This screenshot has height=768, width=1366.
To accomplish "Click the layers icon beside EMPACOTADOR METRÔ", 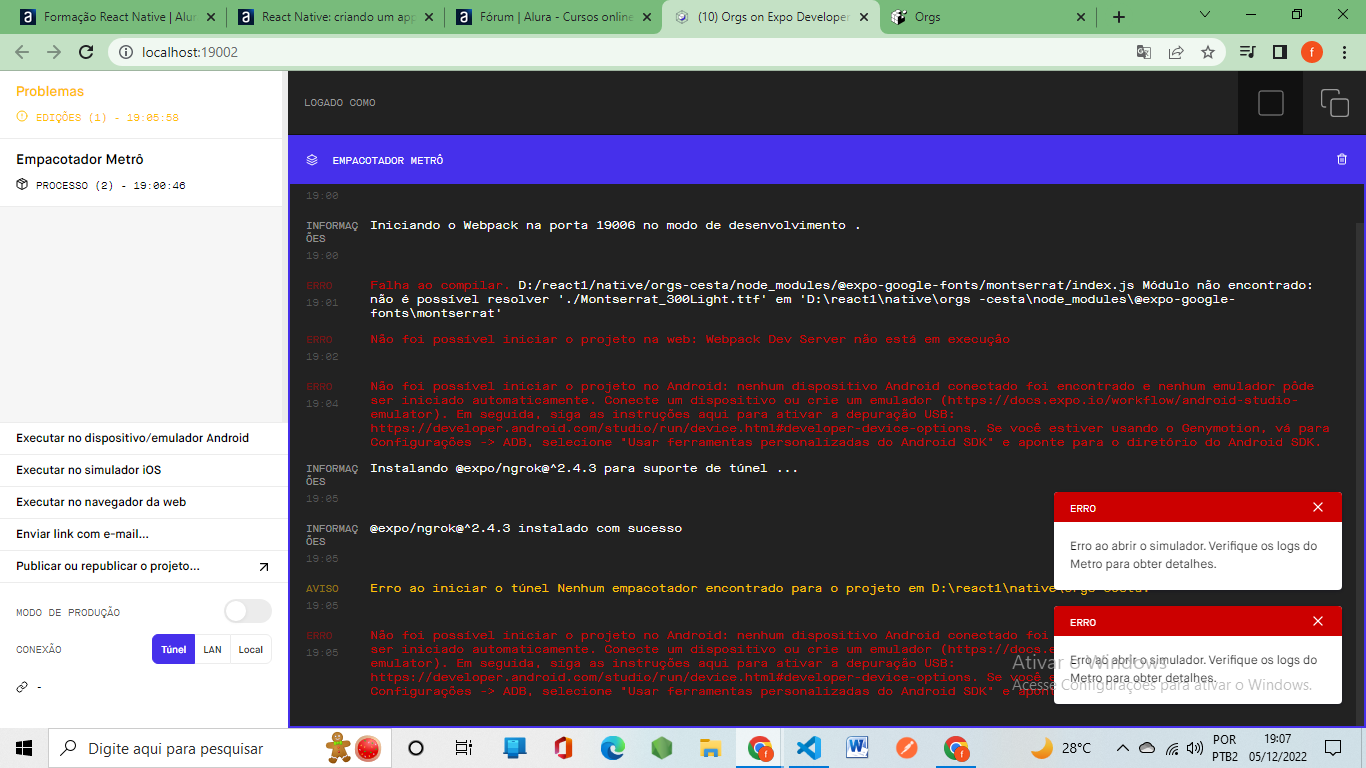I will point(312,160).
